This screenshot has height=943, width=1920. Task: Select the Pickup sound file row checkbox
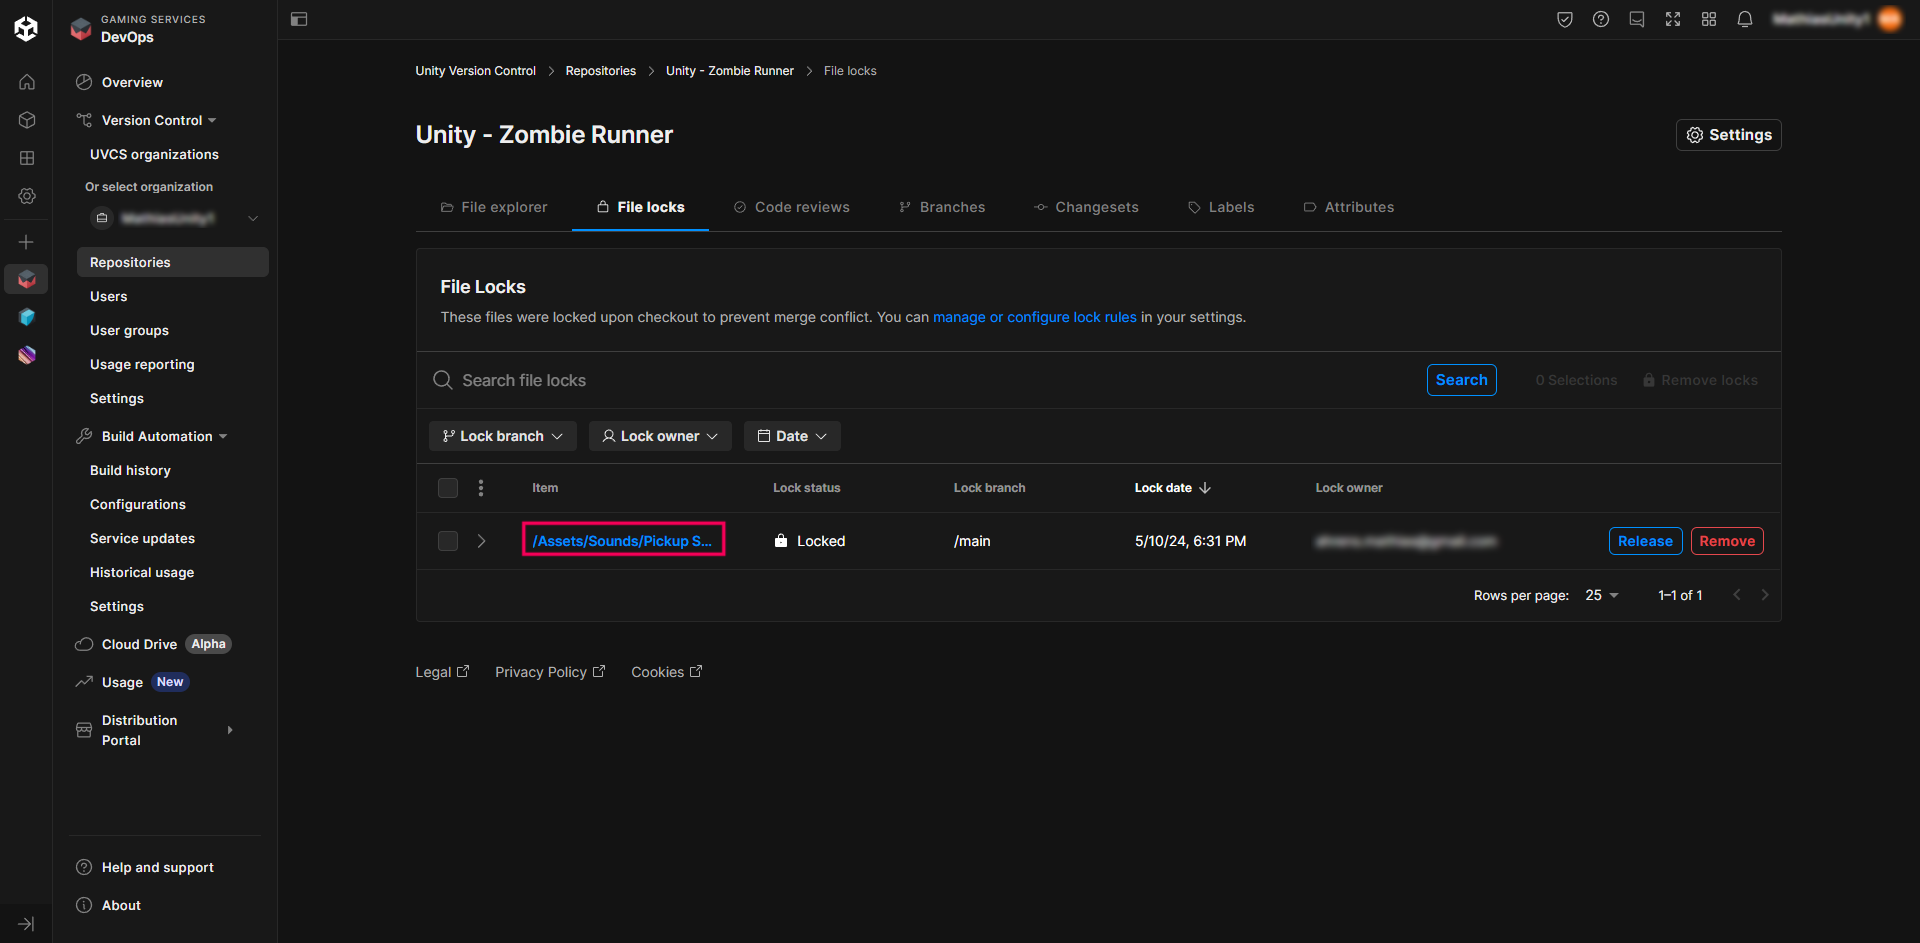tap(448, 541)
